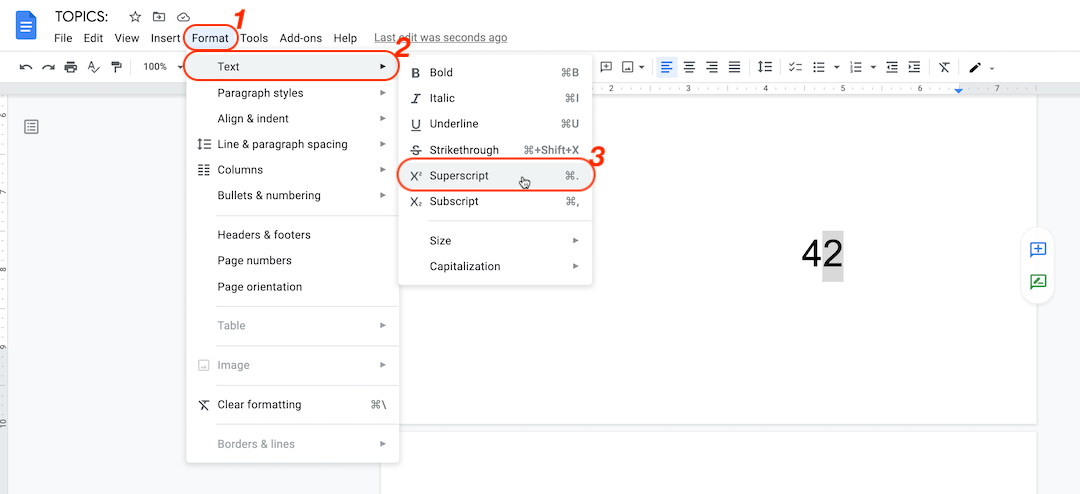Click the toolbar Clear formatting icon

tap(943, 67)
